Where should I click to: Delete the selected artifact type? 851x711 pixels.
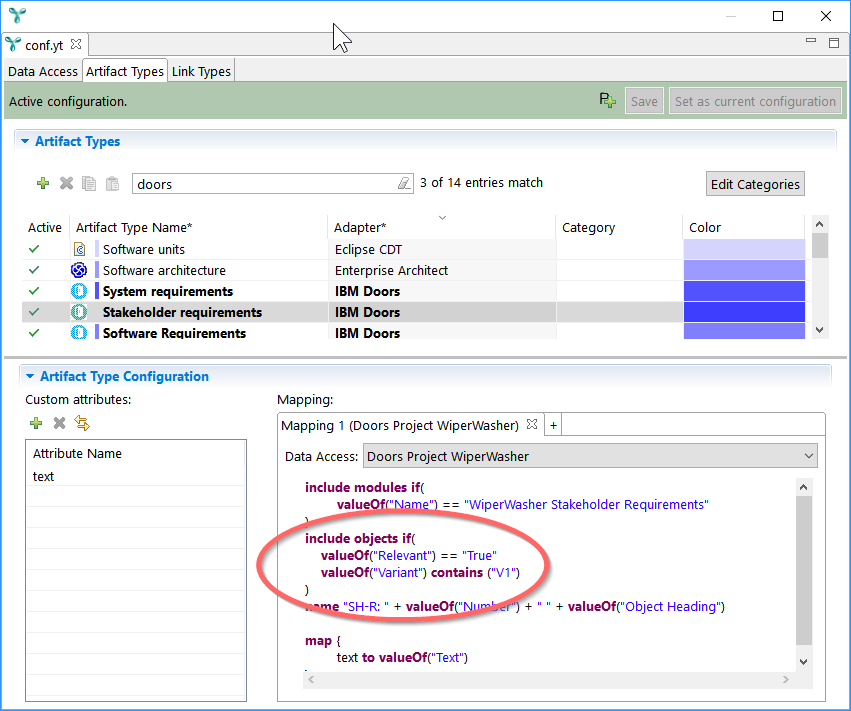pyautogui.click(x=66, y=183)
